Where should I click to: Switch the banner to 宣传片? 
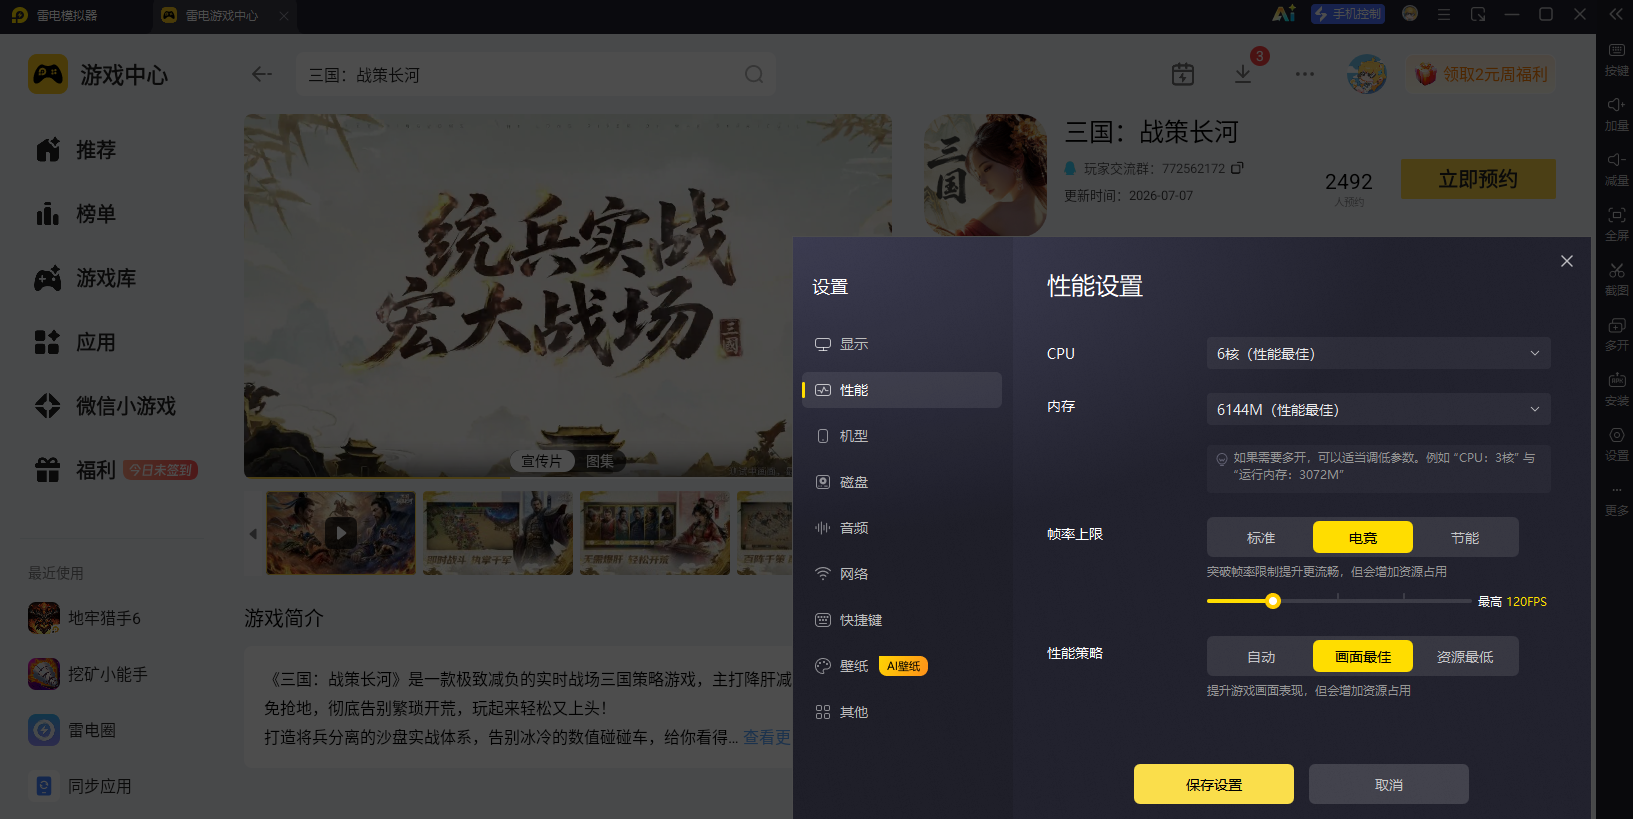542,461
